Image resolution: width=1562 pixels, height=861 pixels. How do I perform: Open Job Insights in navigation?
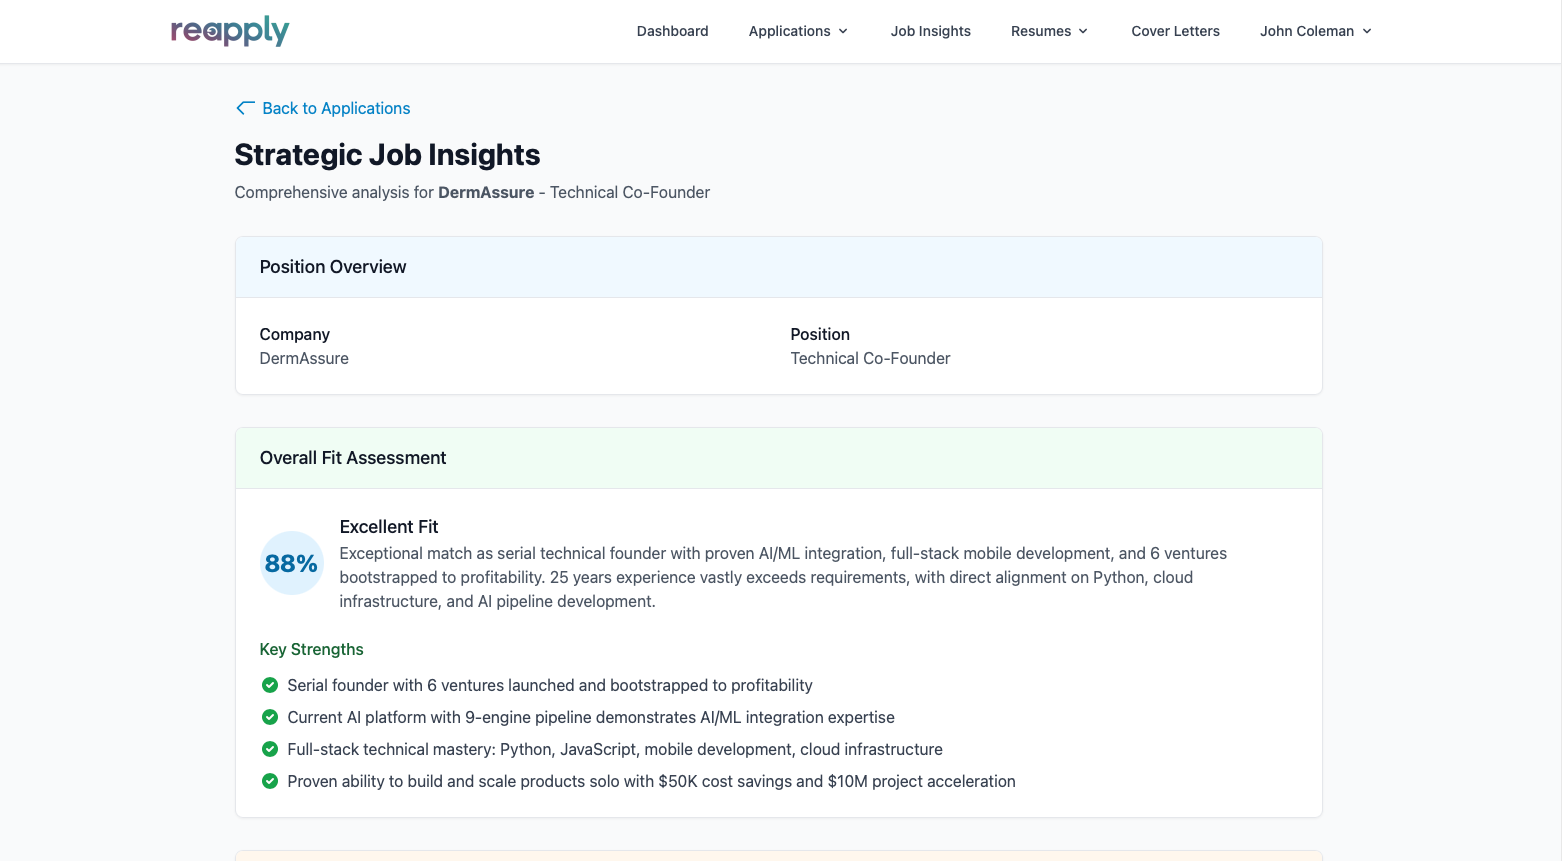930,31
